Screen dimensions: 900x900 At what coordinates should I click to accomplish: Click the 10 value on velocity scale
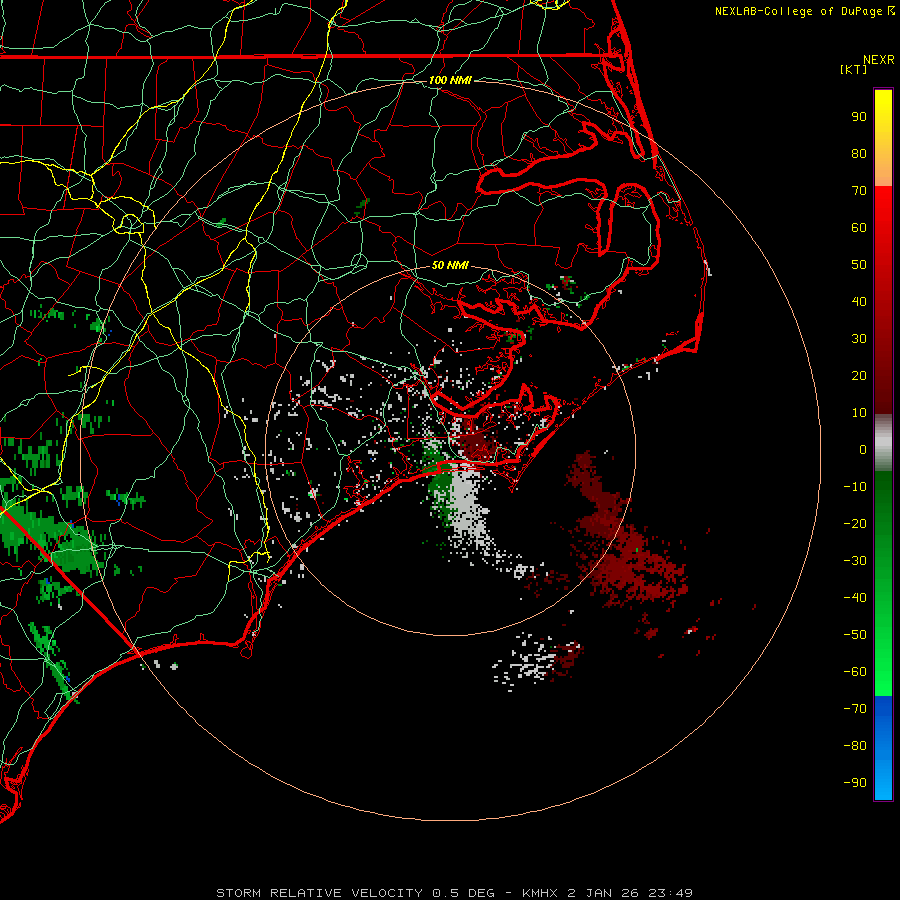pyautogui.click(x=859, y=413)
